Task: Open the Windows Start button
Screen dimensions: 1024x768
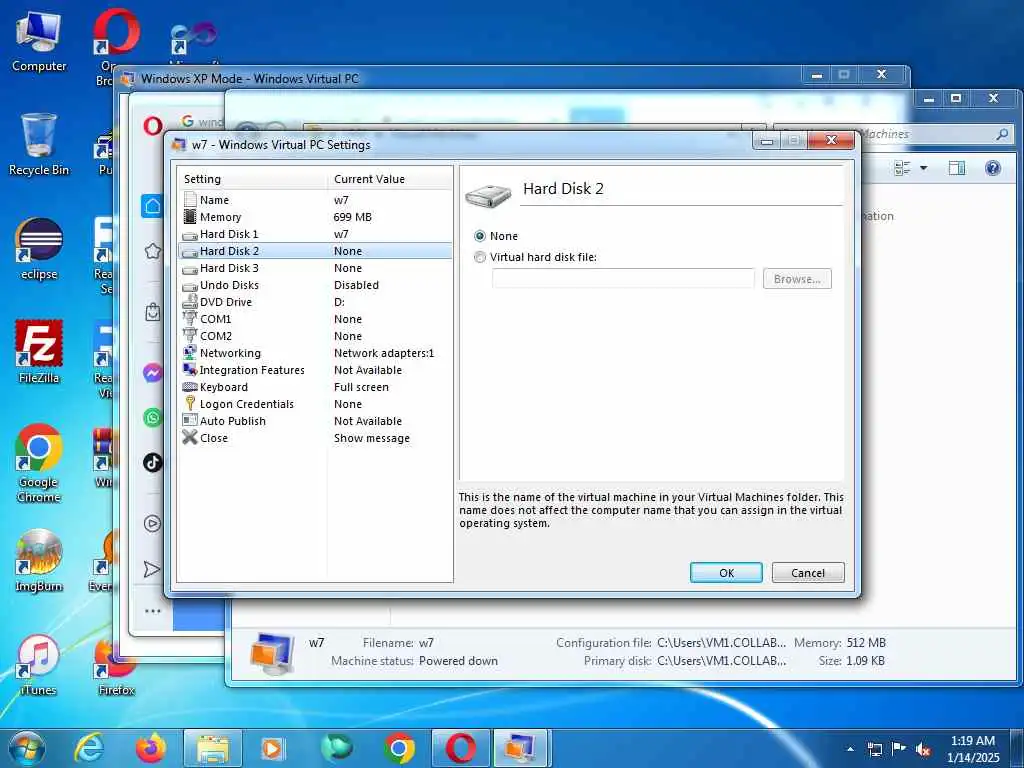Action: tap(27, 748)
